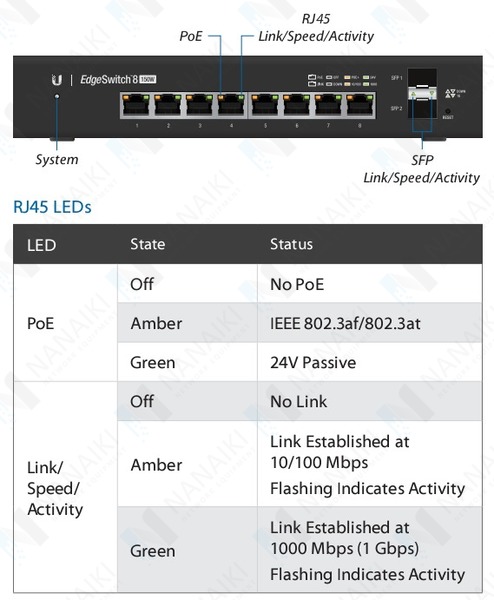Click the SFP 1 label on the device
The width and height of the screenshot is (494, 600).
[x=396, y=78]
